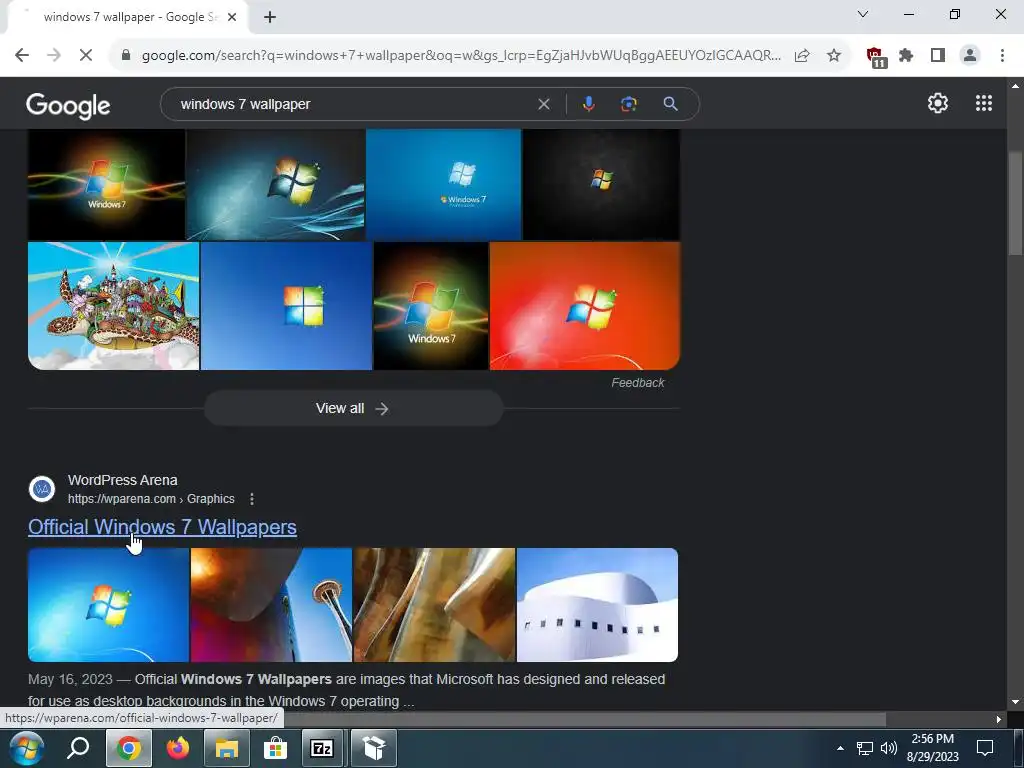Click the scrollbar down arrow
1024x768 pixels.
(x=1015, y=702)
